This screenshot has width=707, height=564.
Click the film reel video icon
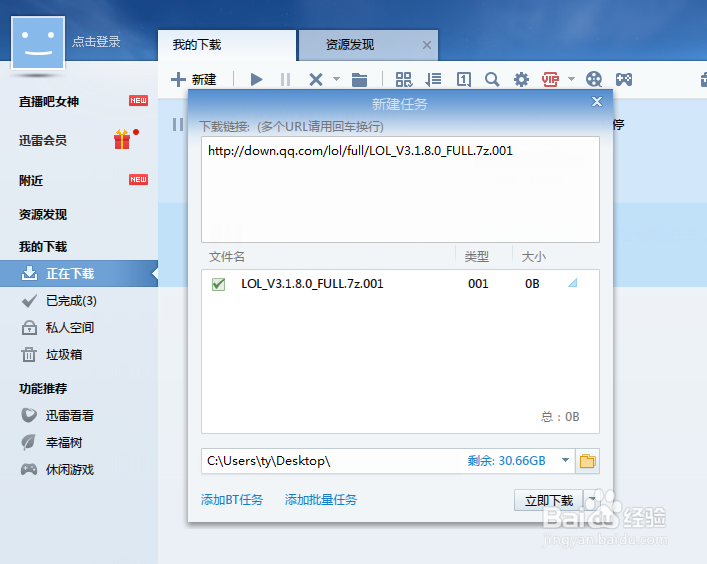[594, 80]
